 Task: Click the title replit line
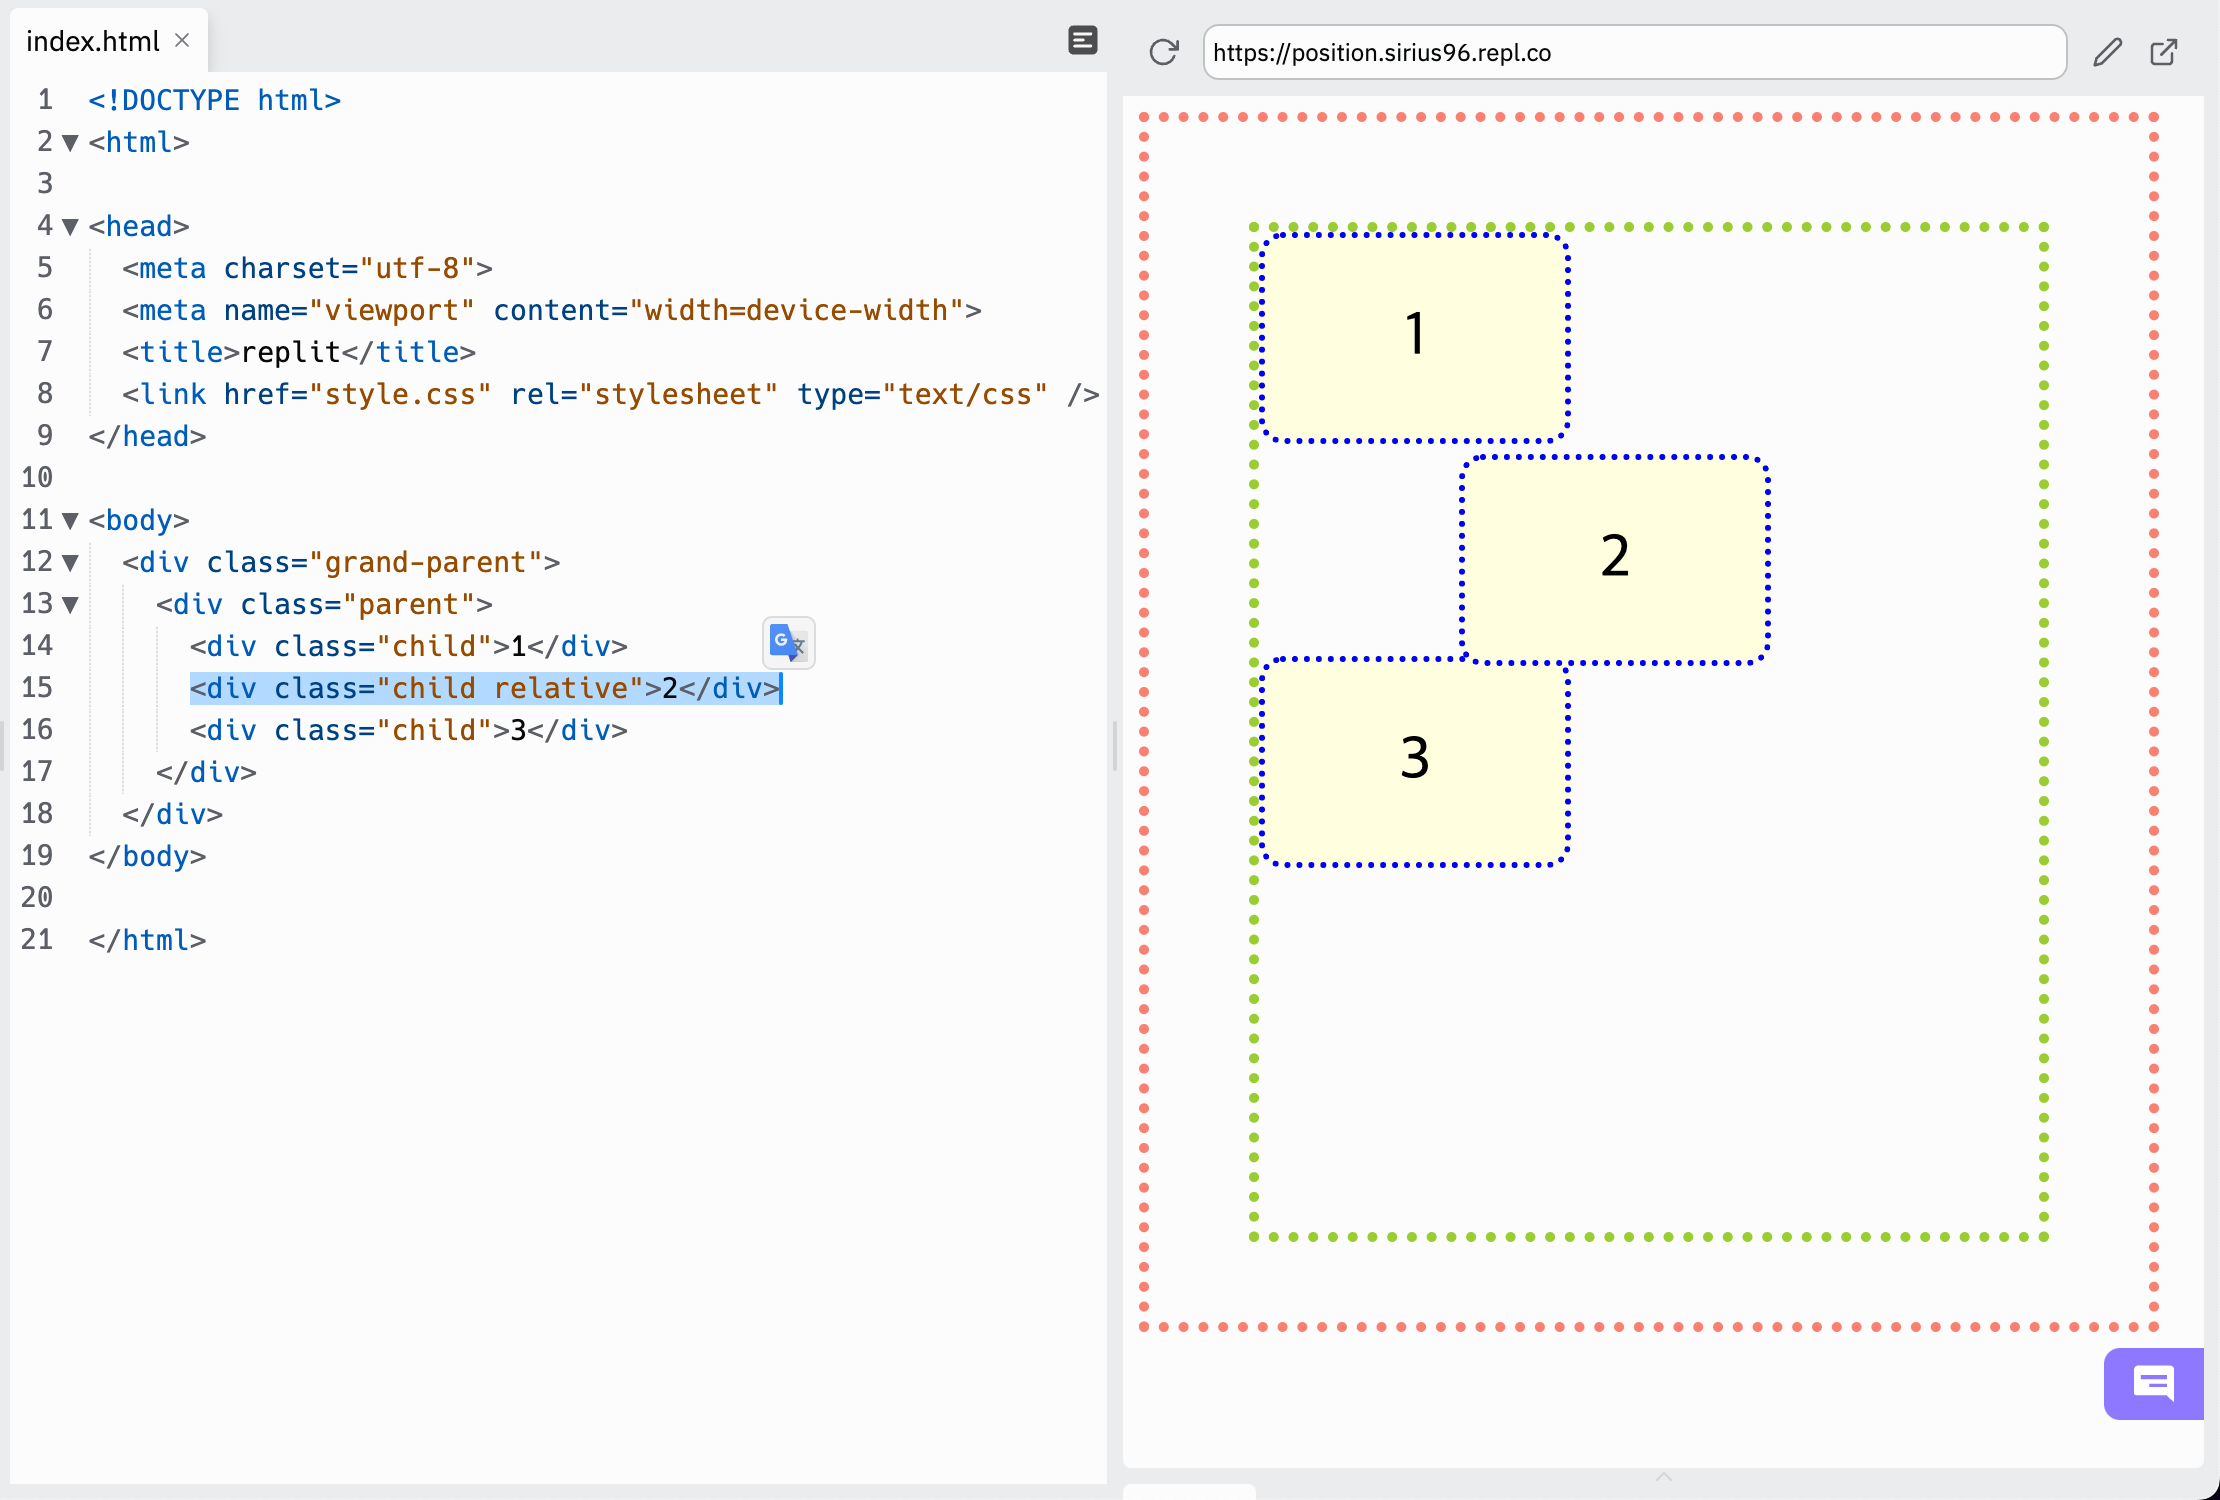(x=299, y=352)
